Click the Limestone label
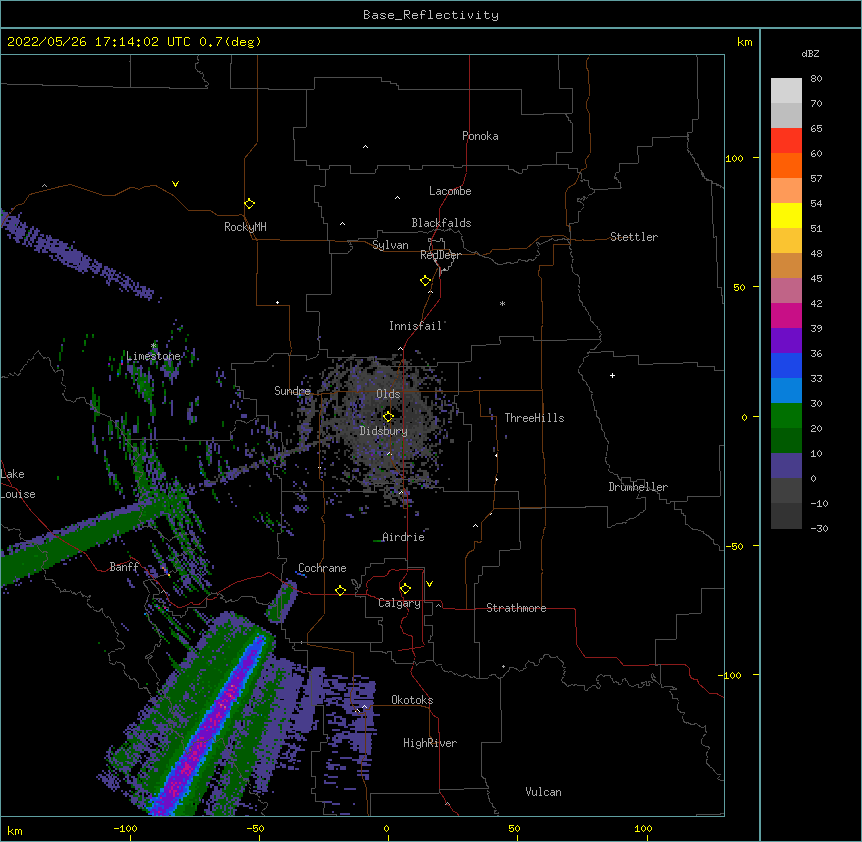 [153, 356]
